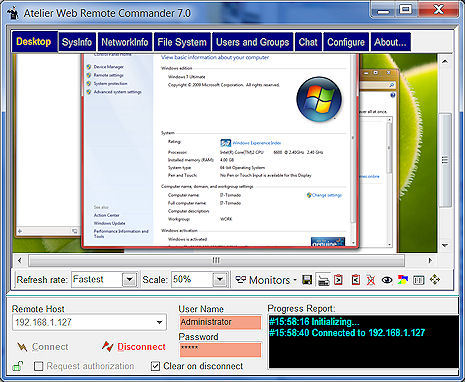
Task: Switch to the Desktop tab
Action: pyautogui.click(x=34, y=42)
